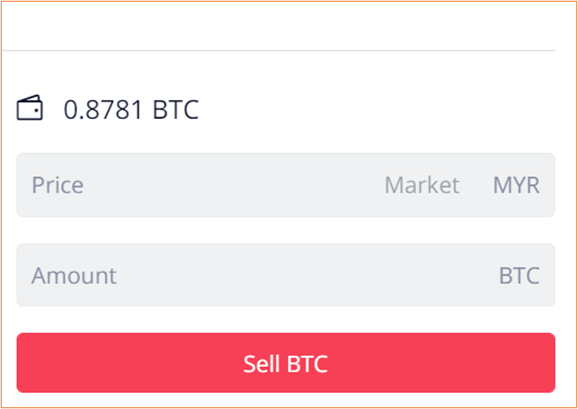
Task: Use available balance via 0.8781 figure
Action: tap(103, 109)
